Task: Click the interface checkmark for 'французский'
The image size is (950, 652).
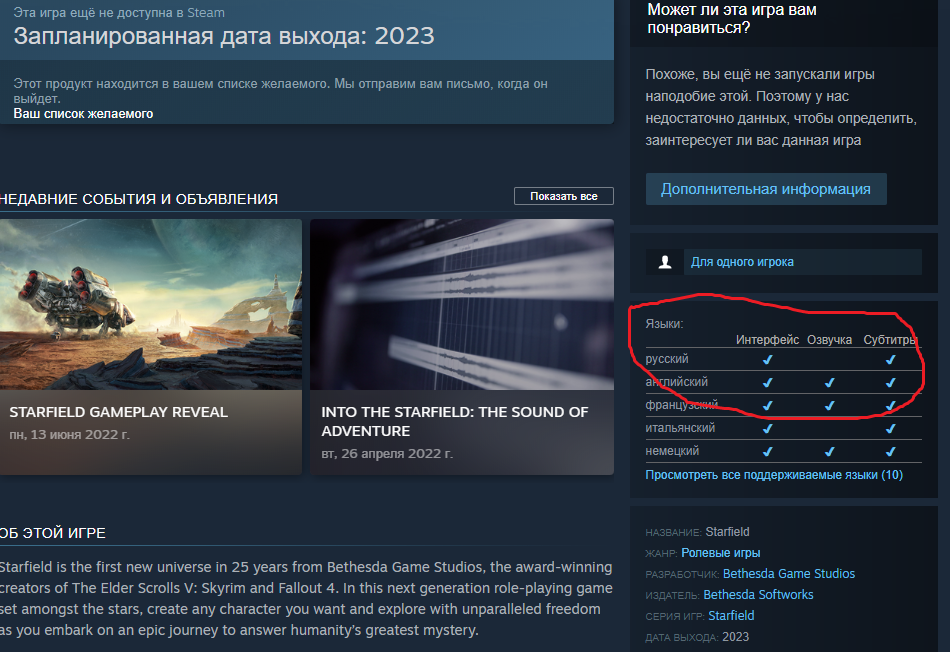Action: click(768, 405)
